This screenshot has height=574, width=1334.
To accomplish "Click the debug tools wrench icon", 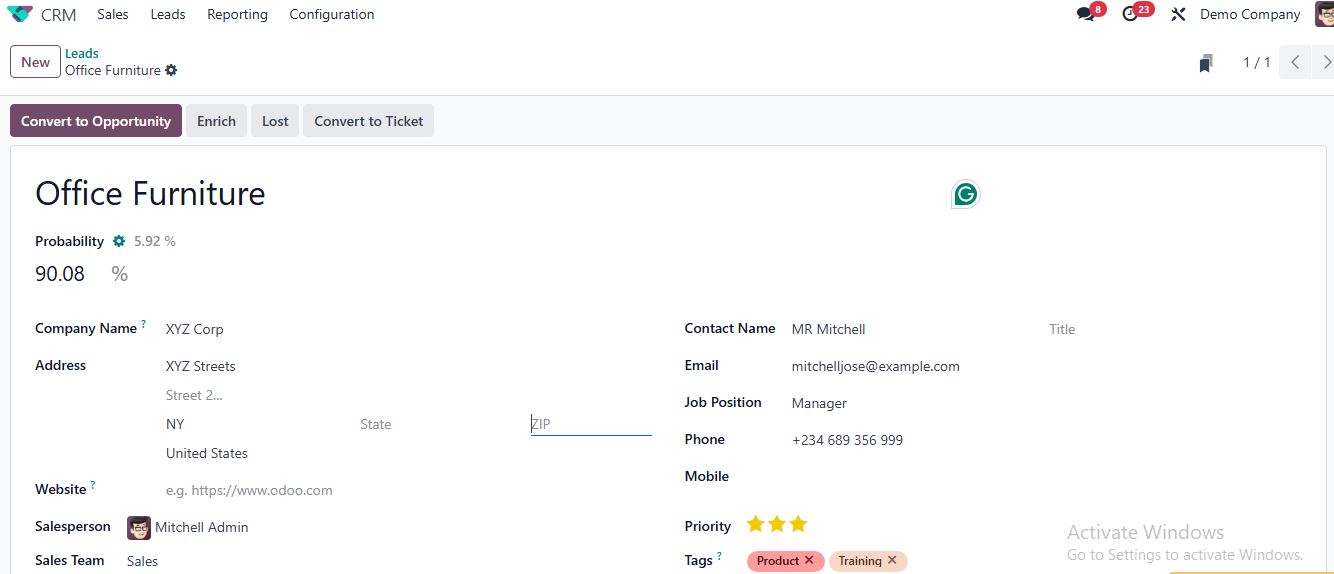I will [x=1178, y=14].
